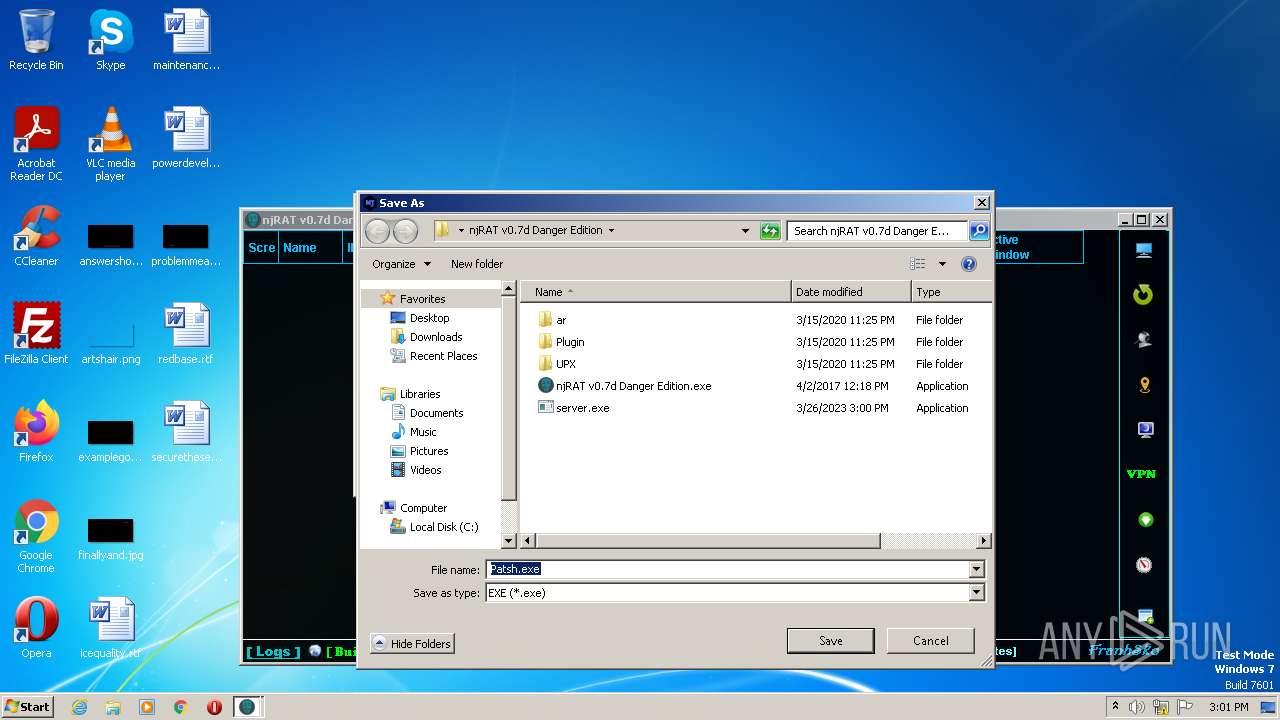Open the Save as type combo box
Viewport: 1280px width, 720px height.
pyautogui.click(x=735, y=593)
